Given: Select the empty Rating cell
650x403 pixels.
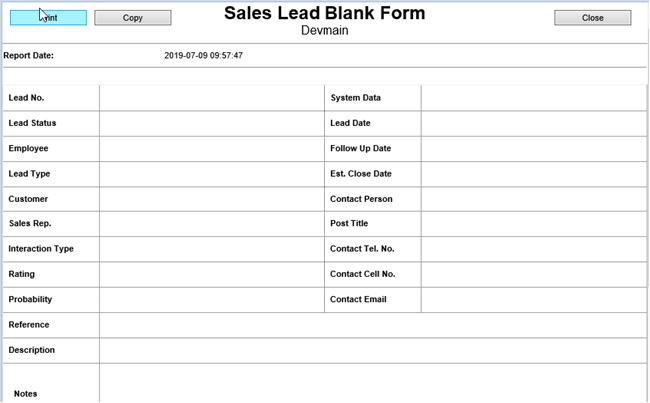Looking at the screenshot, I should pos(211,274).
